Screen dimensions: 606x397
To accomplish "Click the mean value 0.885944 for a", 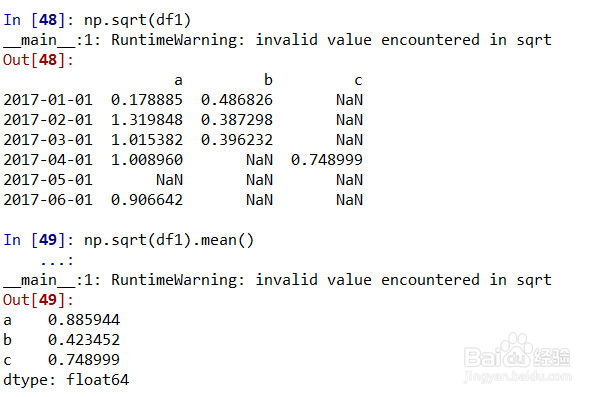I will (x=84, y=320).
